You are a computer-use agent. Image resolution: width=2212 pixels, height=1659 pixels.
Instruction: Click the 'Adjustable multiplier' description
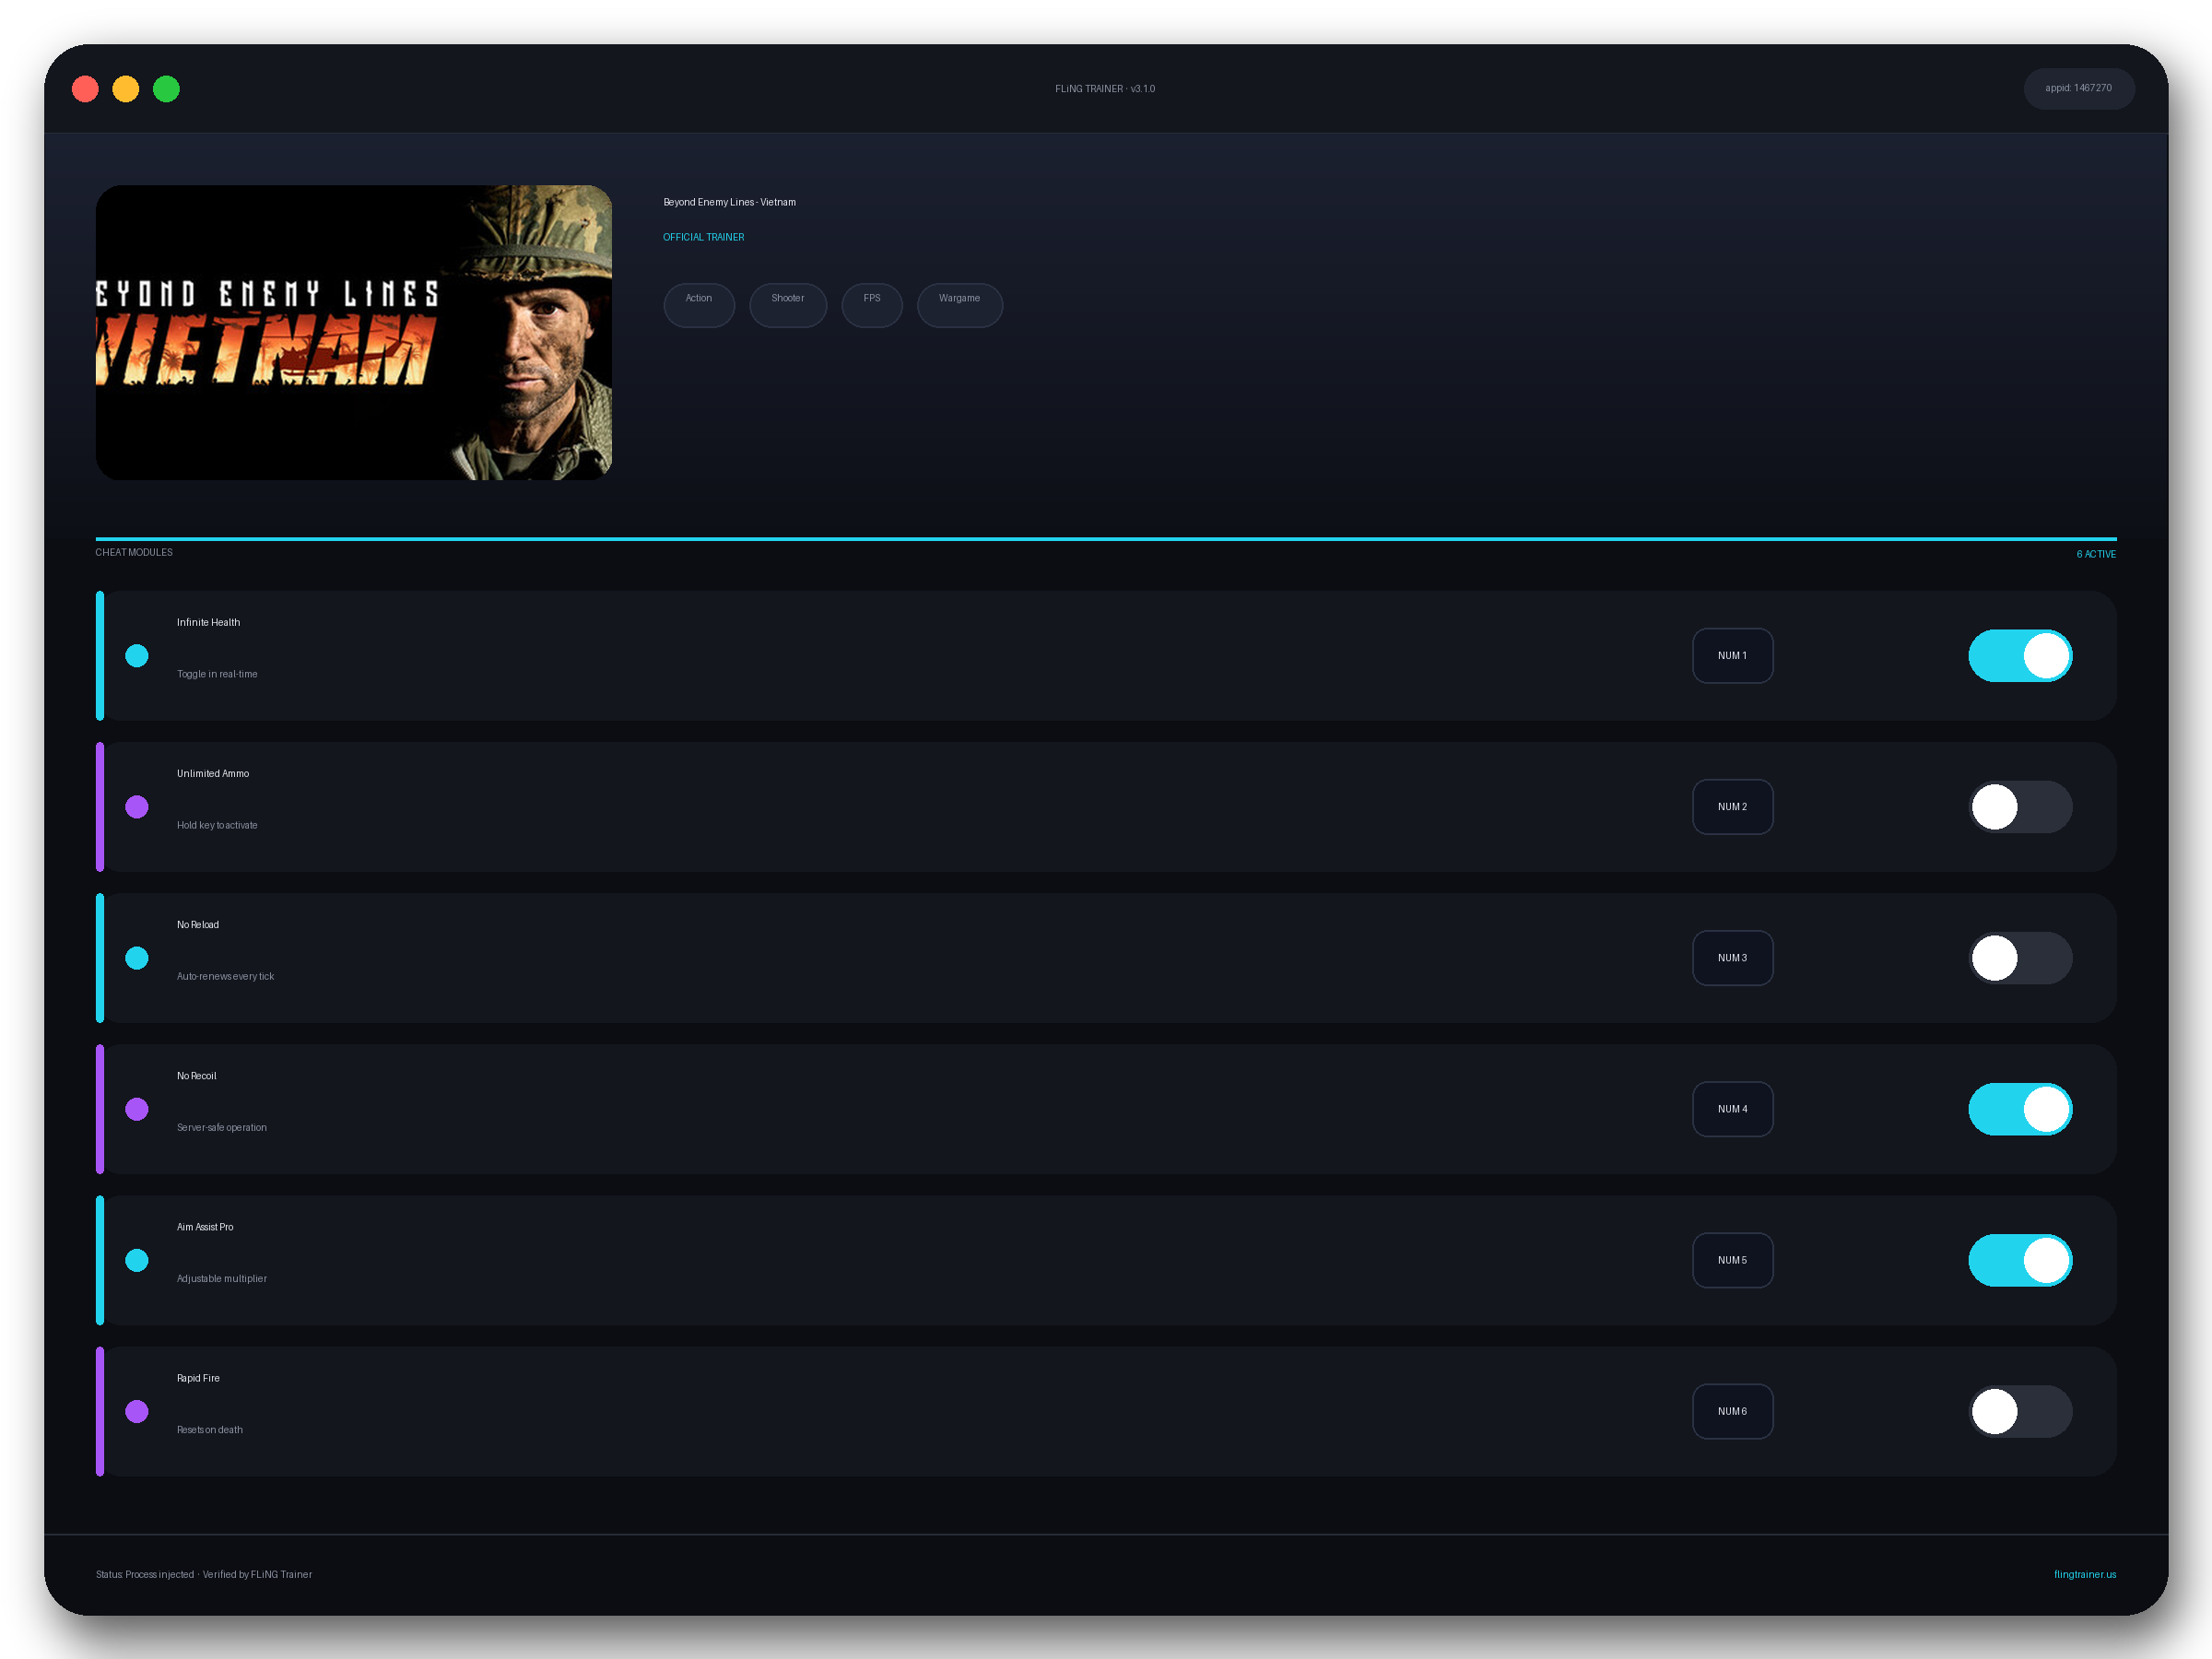click(x=222, y=1278)
